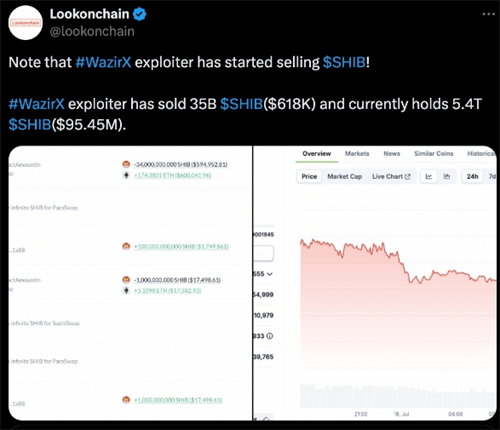Open the Overview tab
The image size is (500, 430).
317,154
